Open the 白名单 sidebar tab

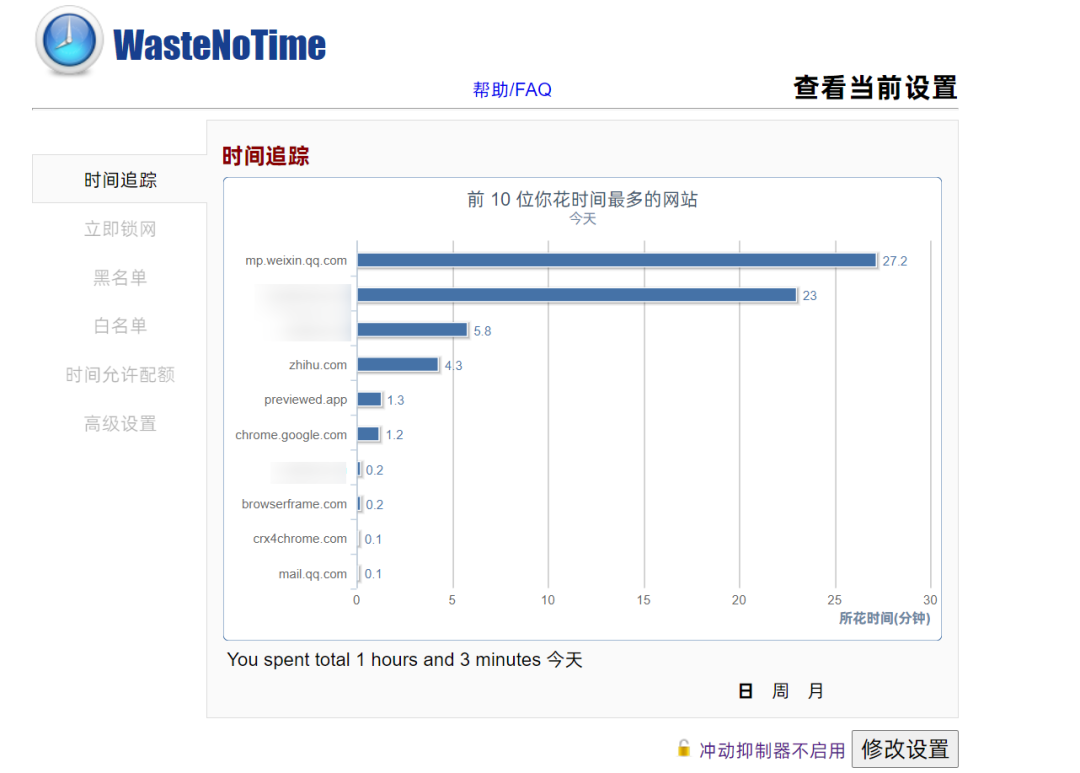(120, 326)
